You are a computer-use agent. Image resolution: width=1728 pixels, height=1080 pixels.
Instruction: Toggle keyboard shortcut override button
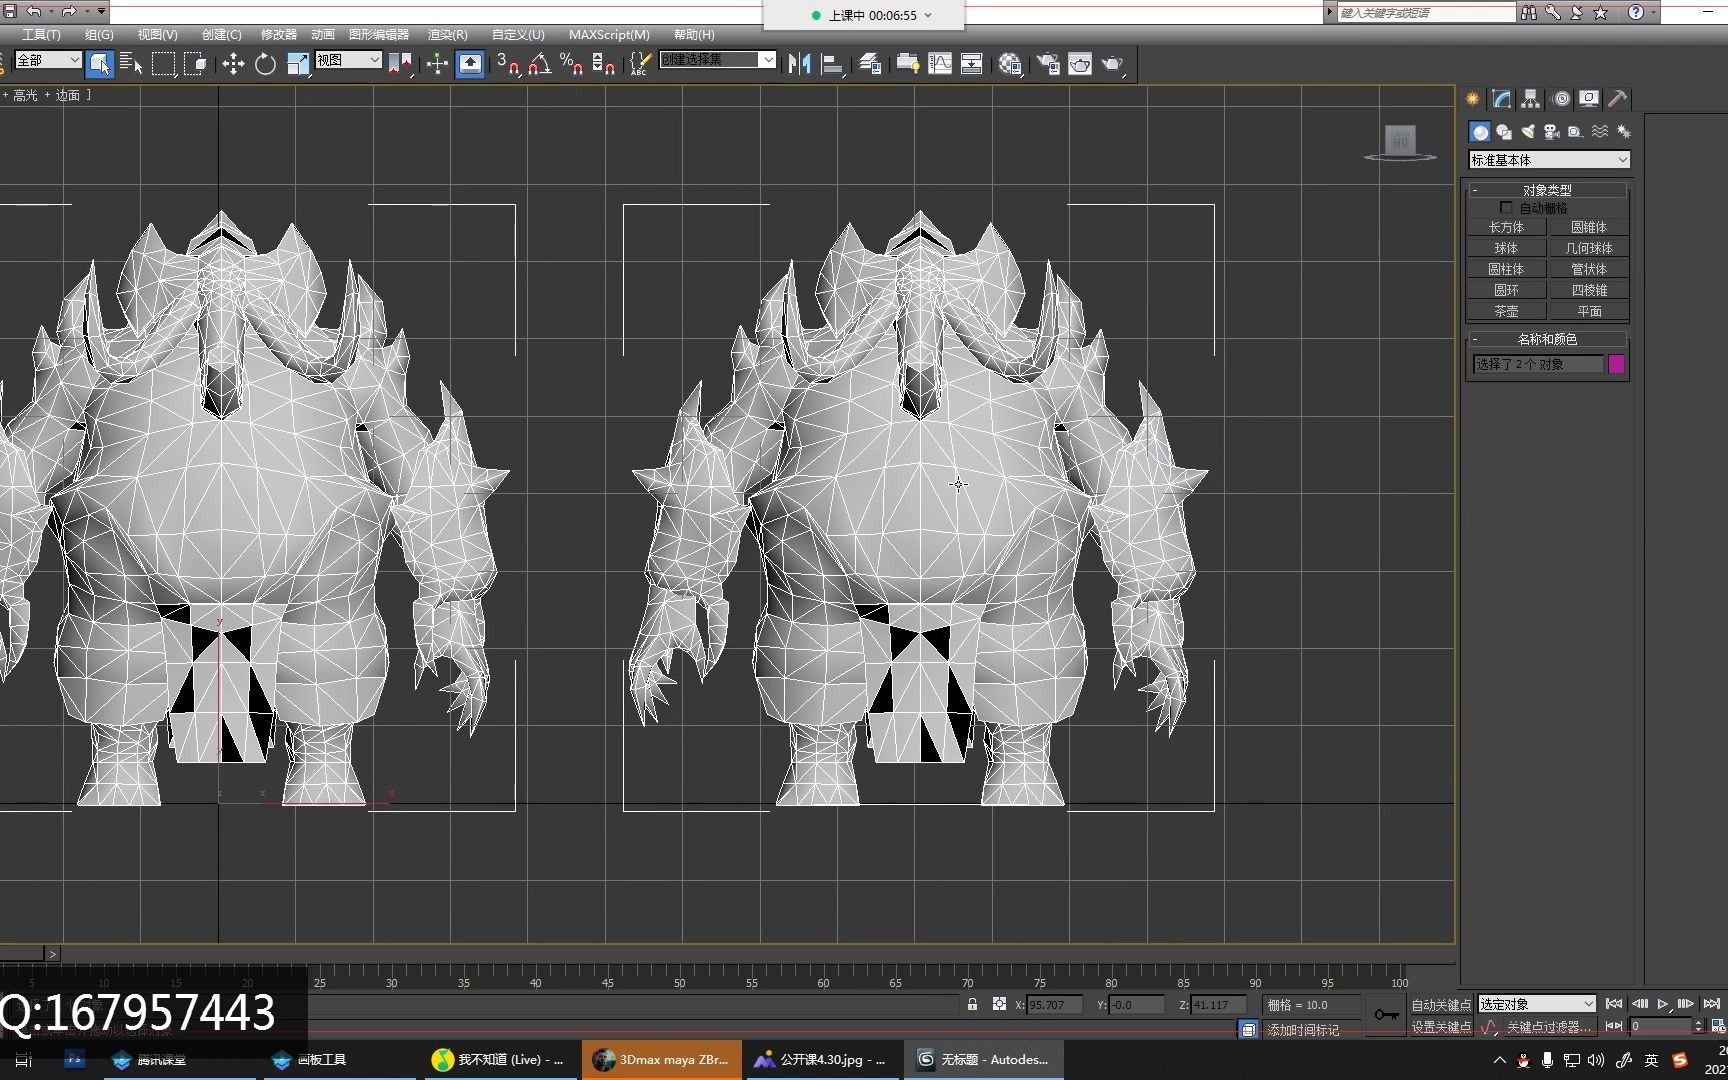coord(470,64)
